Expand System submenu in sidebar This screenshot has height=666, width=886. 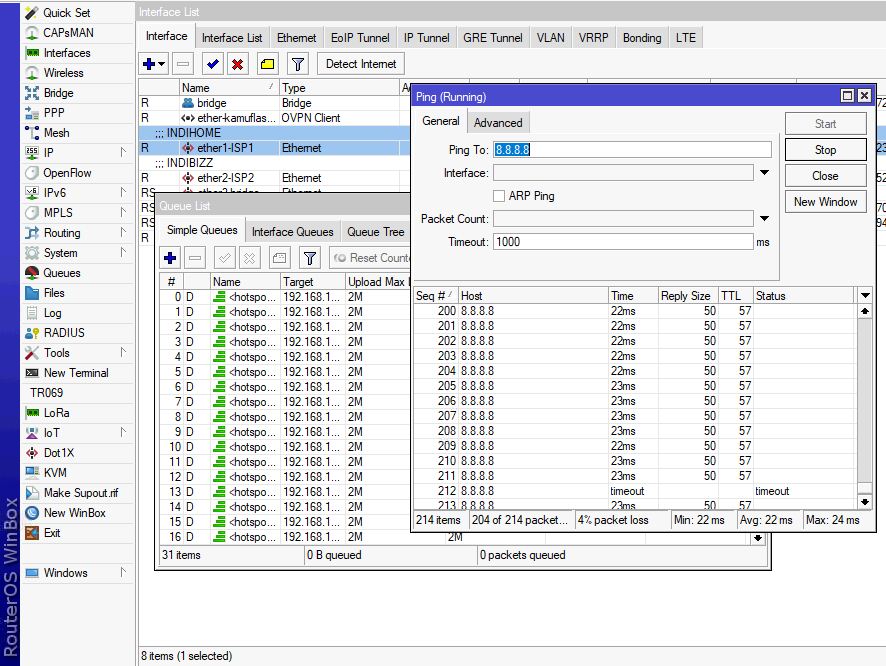click(123, 253)
